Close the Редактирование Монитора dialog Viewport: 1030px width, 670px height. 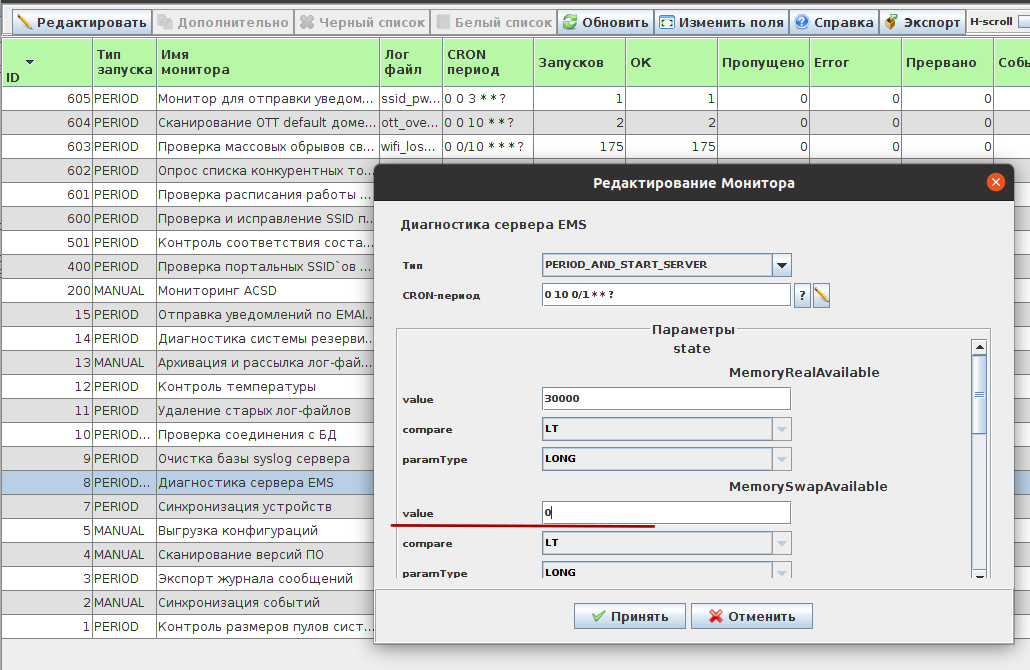click(995, 182)
